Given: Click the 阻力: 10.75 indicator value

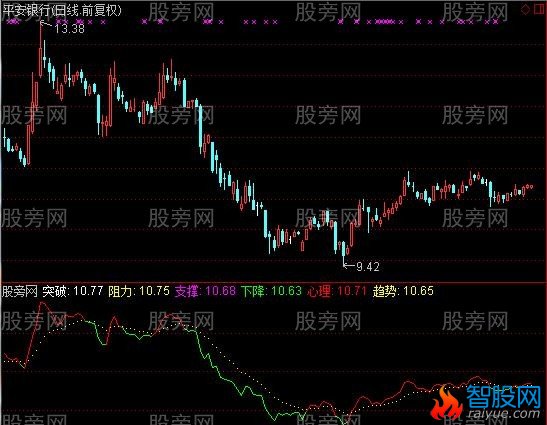Looking at the screenshot, I should [x=139, y=291].
